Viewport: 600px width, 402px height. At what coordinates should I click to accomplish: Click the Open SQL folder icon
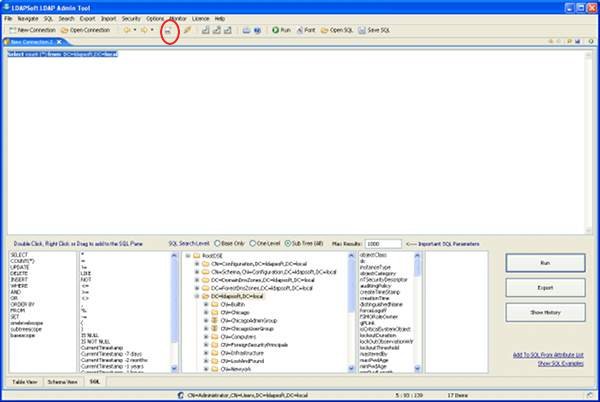pyautogui.click(x=324, y=30)
